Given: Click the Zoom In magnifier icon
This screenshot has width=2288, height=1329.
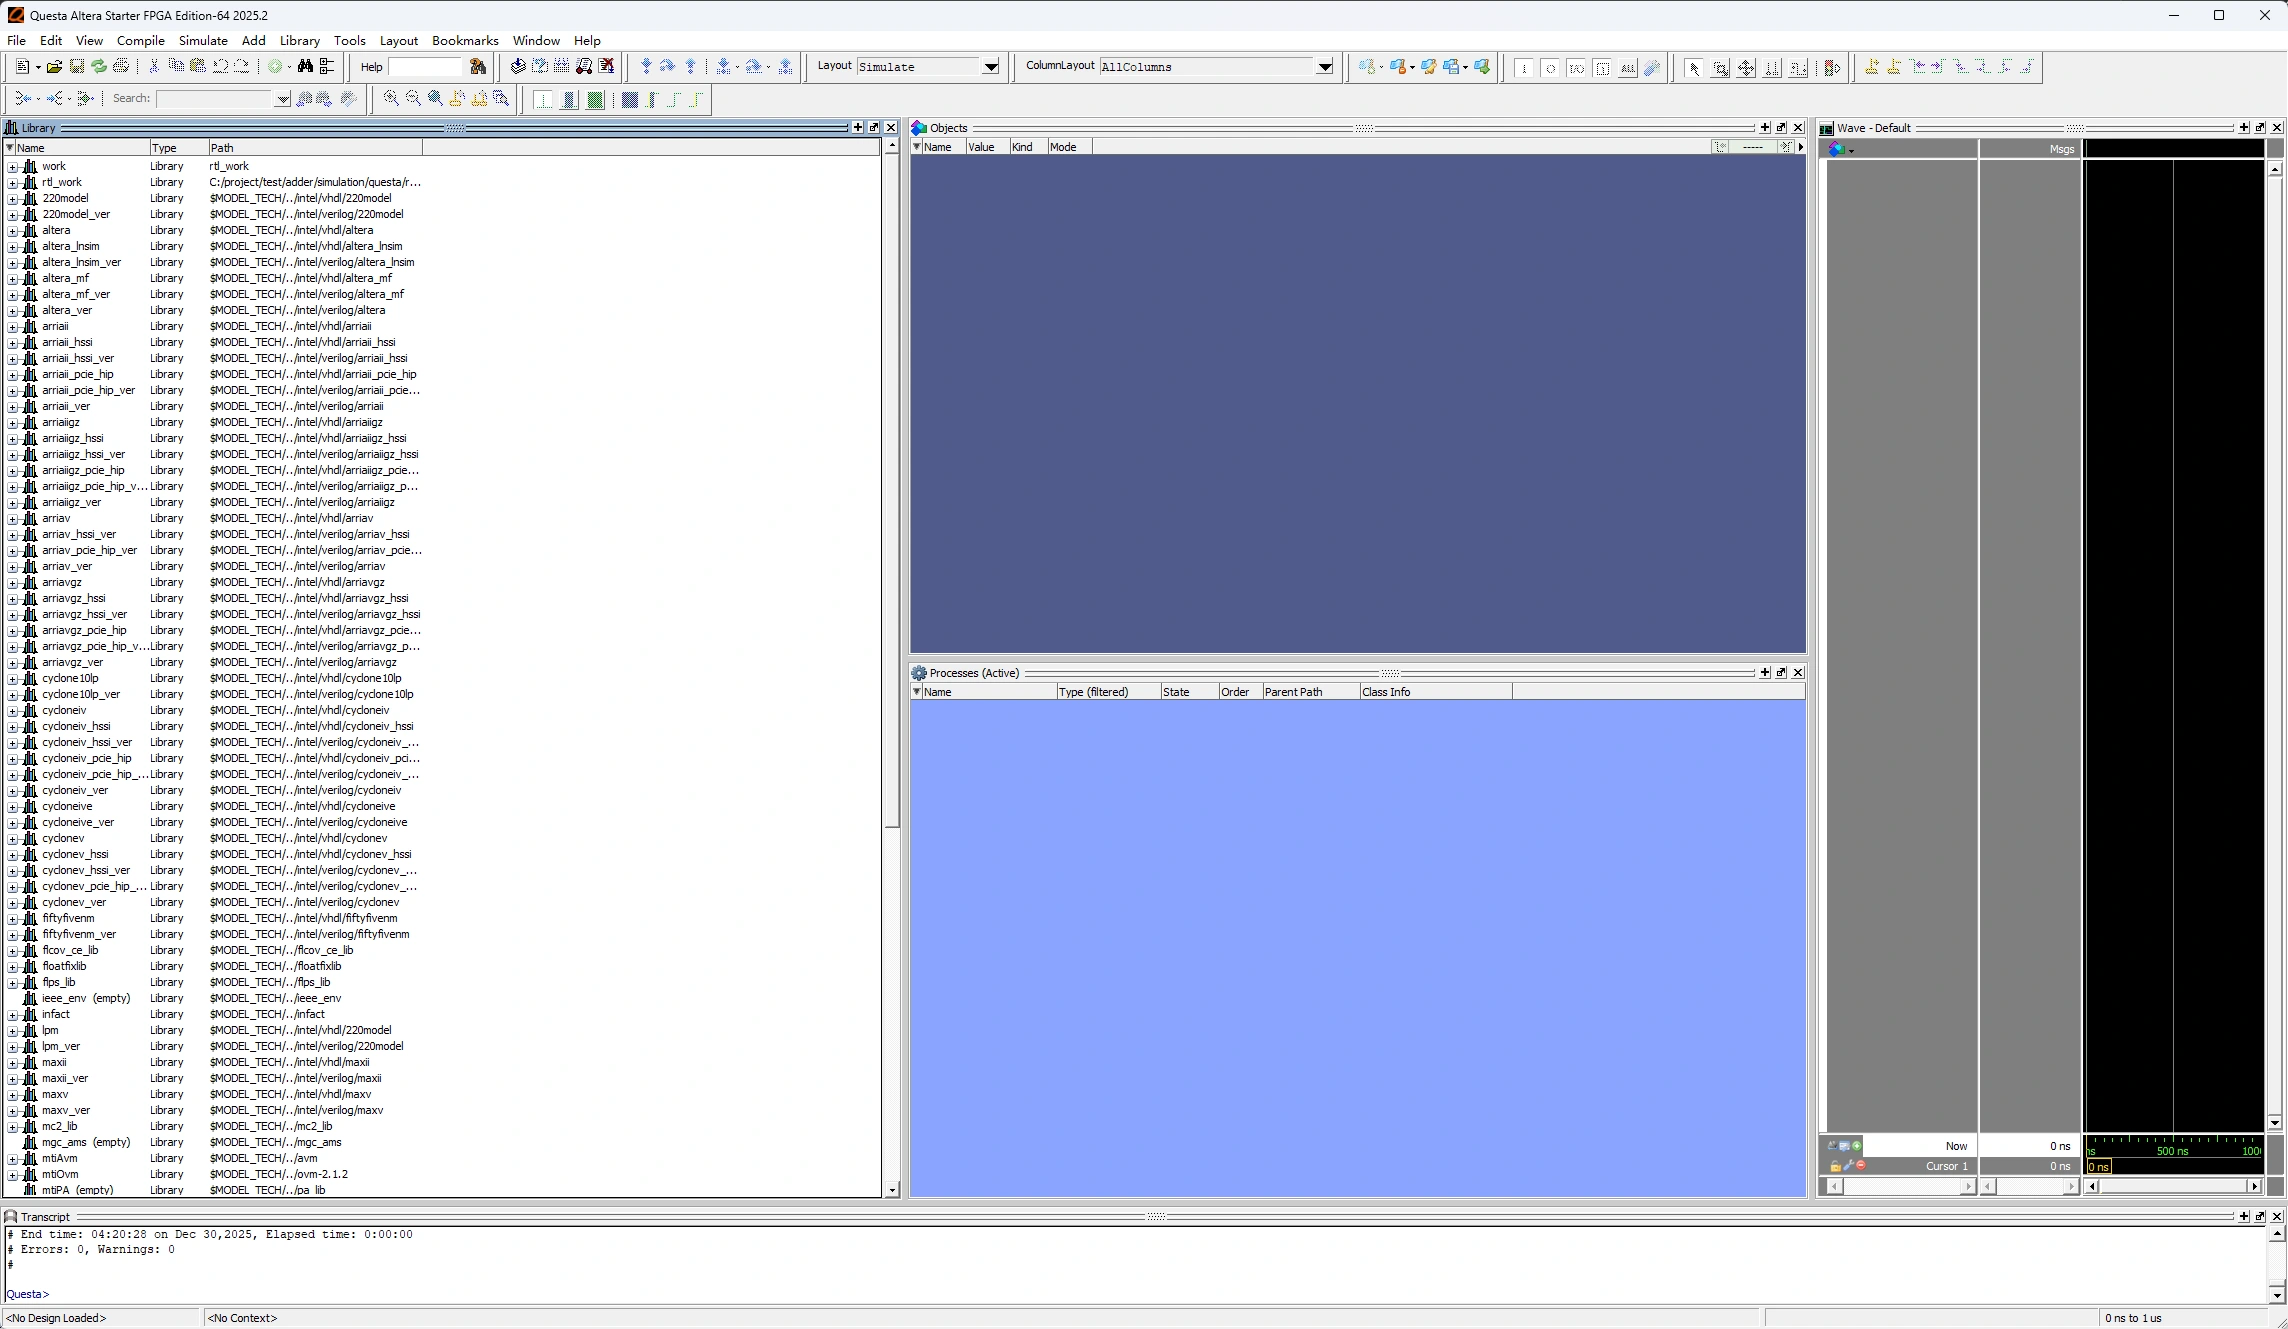Looking at the screenshot, I should pyautogui.click(x=391, y=99).
